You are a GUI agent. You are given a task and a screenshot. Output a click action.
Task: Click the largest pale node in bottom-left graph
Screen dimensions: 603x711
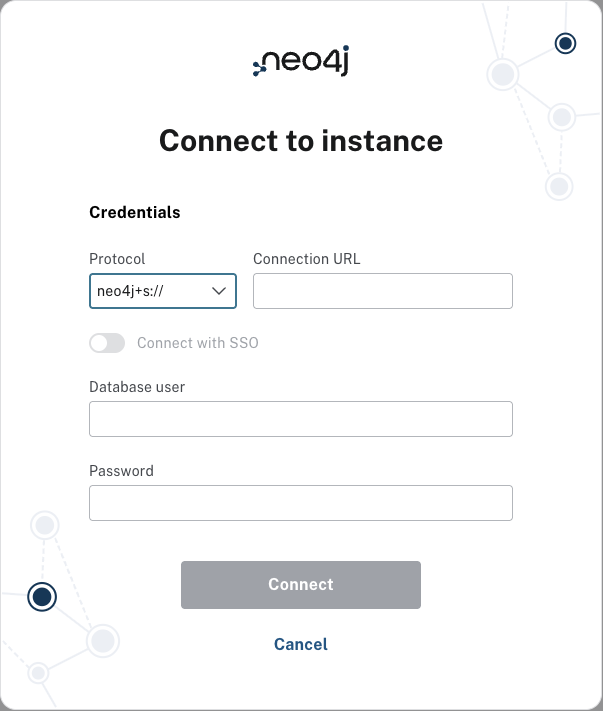point(102,640)
